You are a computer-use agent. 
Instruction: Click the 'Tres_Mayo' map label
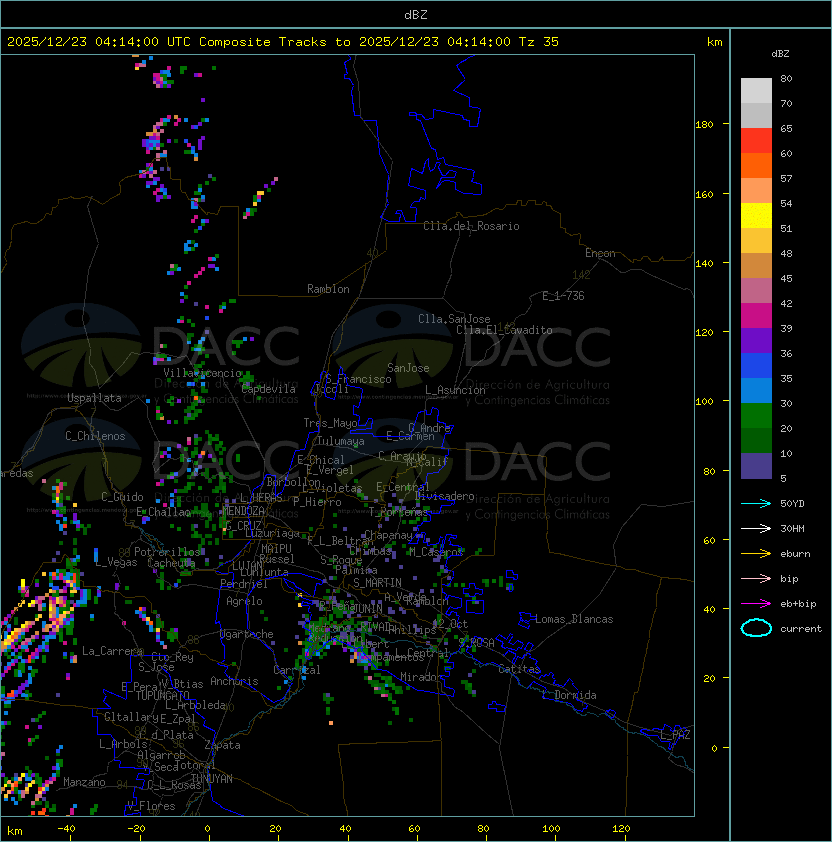pyautogui.click(x=330, y=423)
